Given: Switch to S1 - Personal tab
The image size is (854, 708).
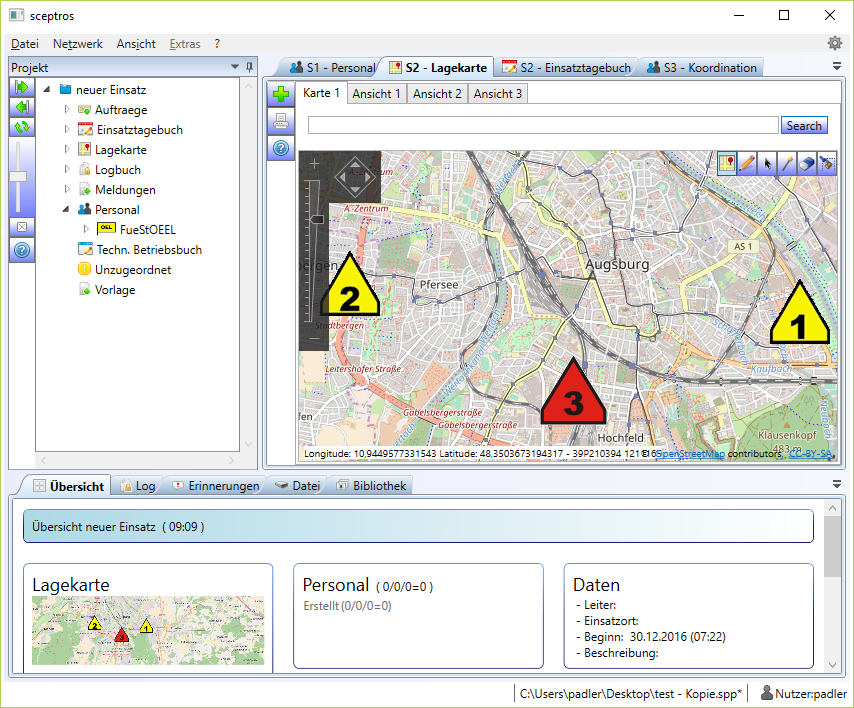Looking at the screenshot, I should click(x=332, y=68).
